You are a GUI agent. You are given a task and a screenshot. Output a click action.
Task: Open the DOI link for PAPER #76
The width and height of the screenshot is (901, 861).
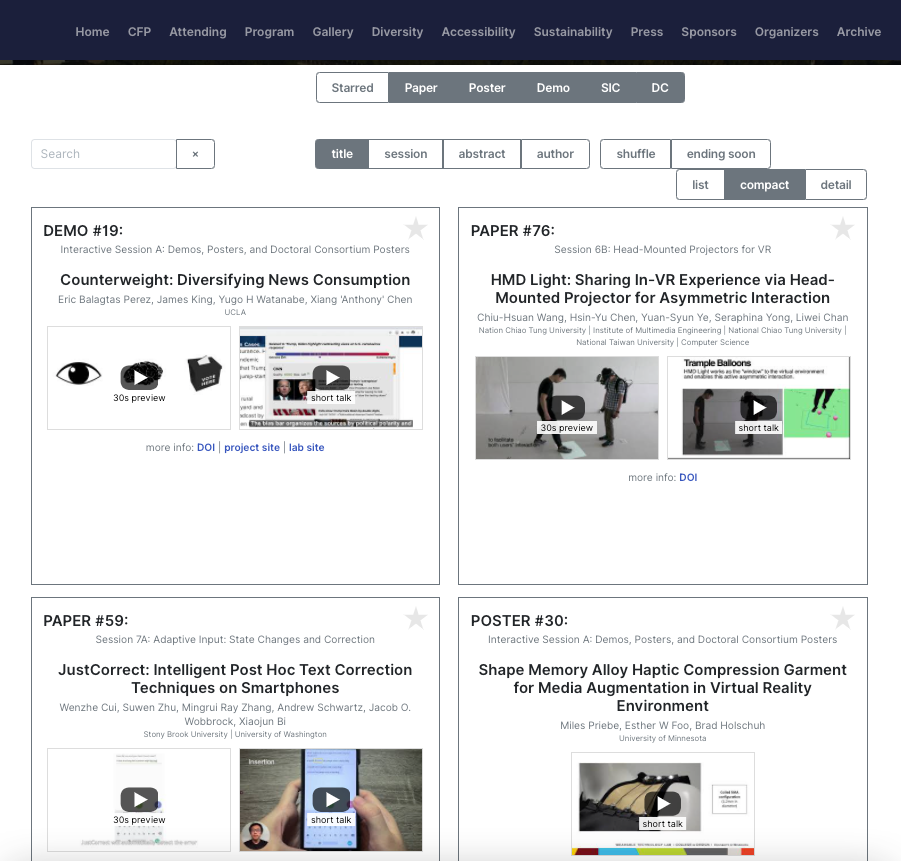(x=687, y=477)
